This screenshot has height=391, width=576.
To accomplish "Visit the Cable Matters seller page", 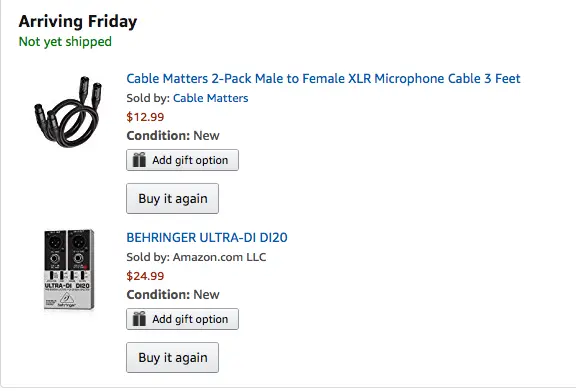I will [210, 98].
